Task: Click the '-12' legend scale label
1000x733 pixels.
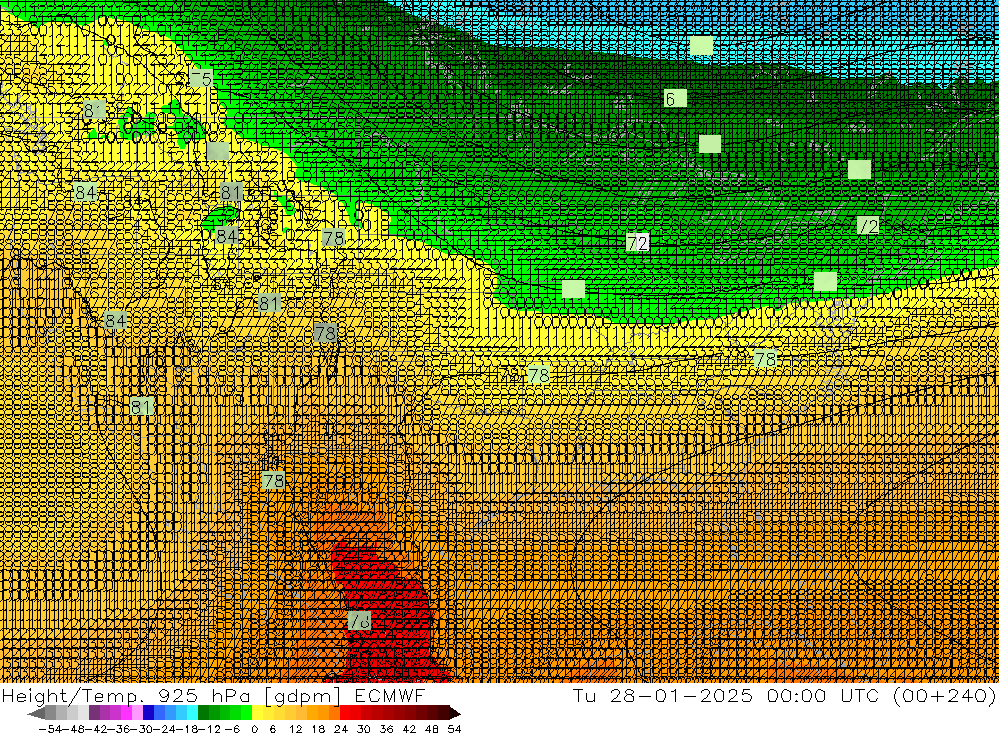Action: 209,729
